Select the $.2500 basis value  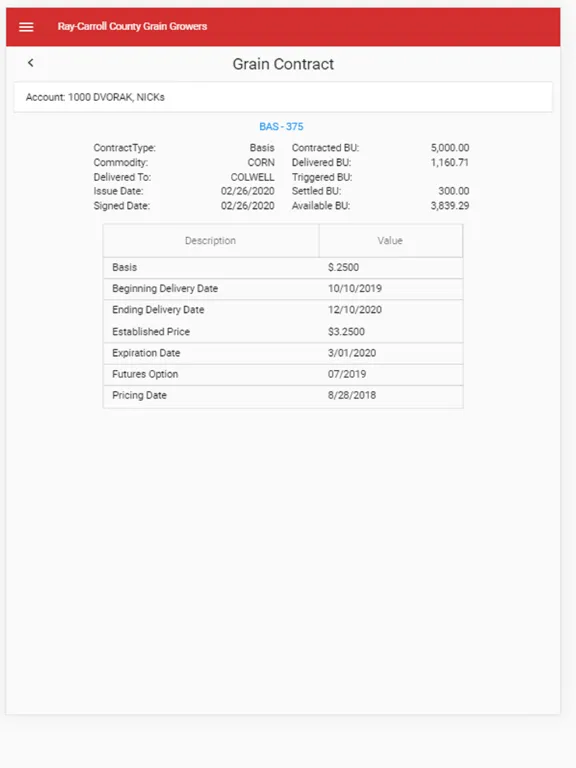coord(343,267)
